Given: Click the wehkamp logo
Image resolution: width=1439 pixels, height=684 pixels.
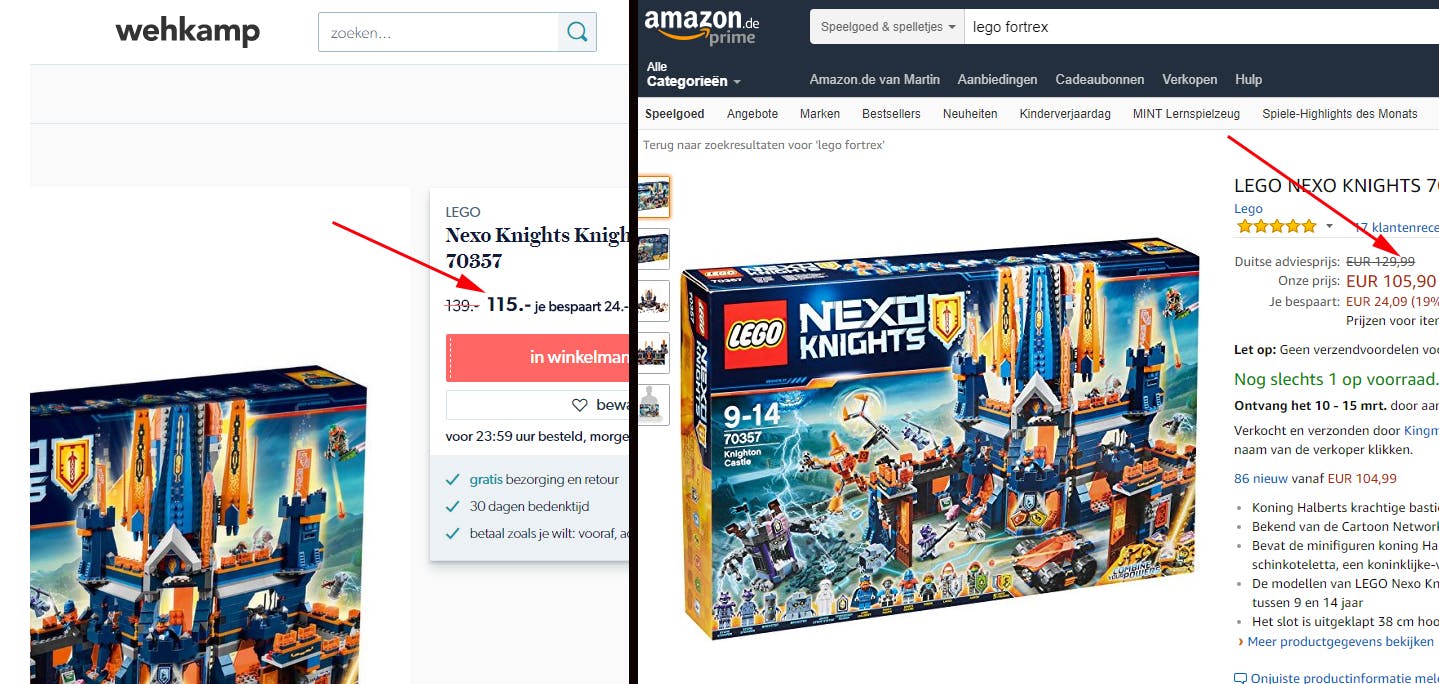Looking at the screenshot, I should click(x=188, y=32).
